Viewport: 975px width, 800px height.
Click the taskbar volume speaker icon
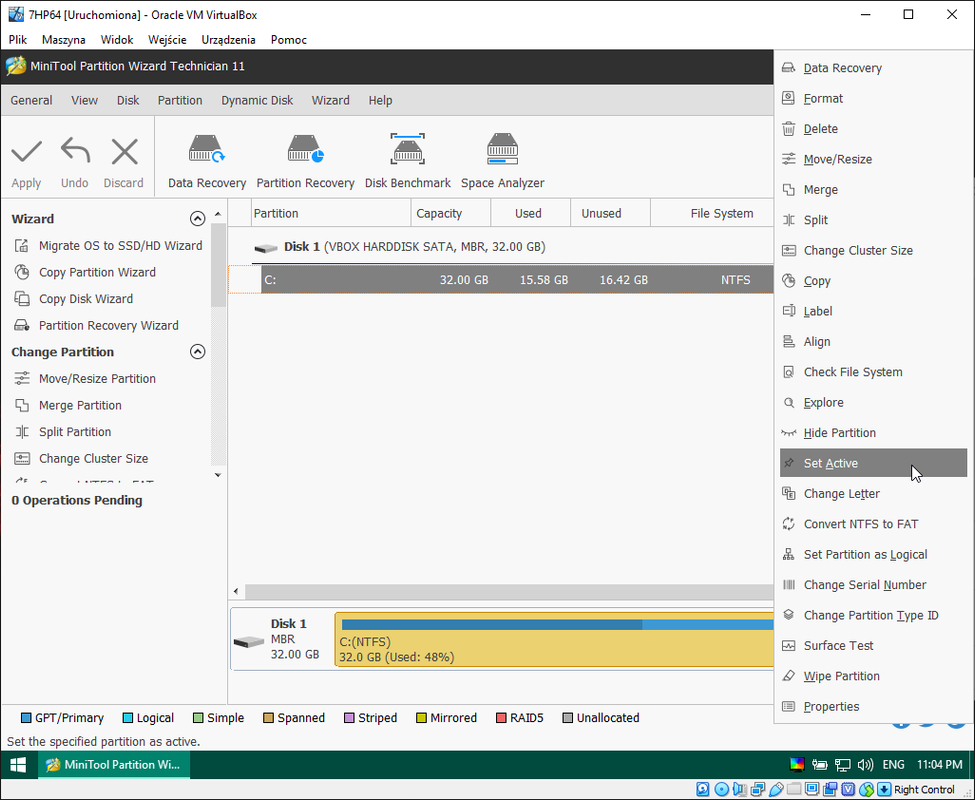click(865, 765)
